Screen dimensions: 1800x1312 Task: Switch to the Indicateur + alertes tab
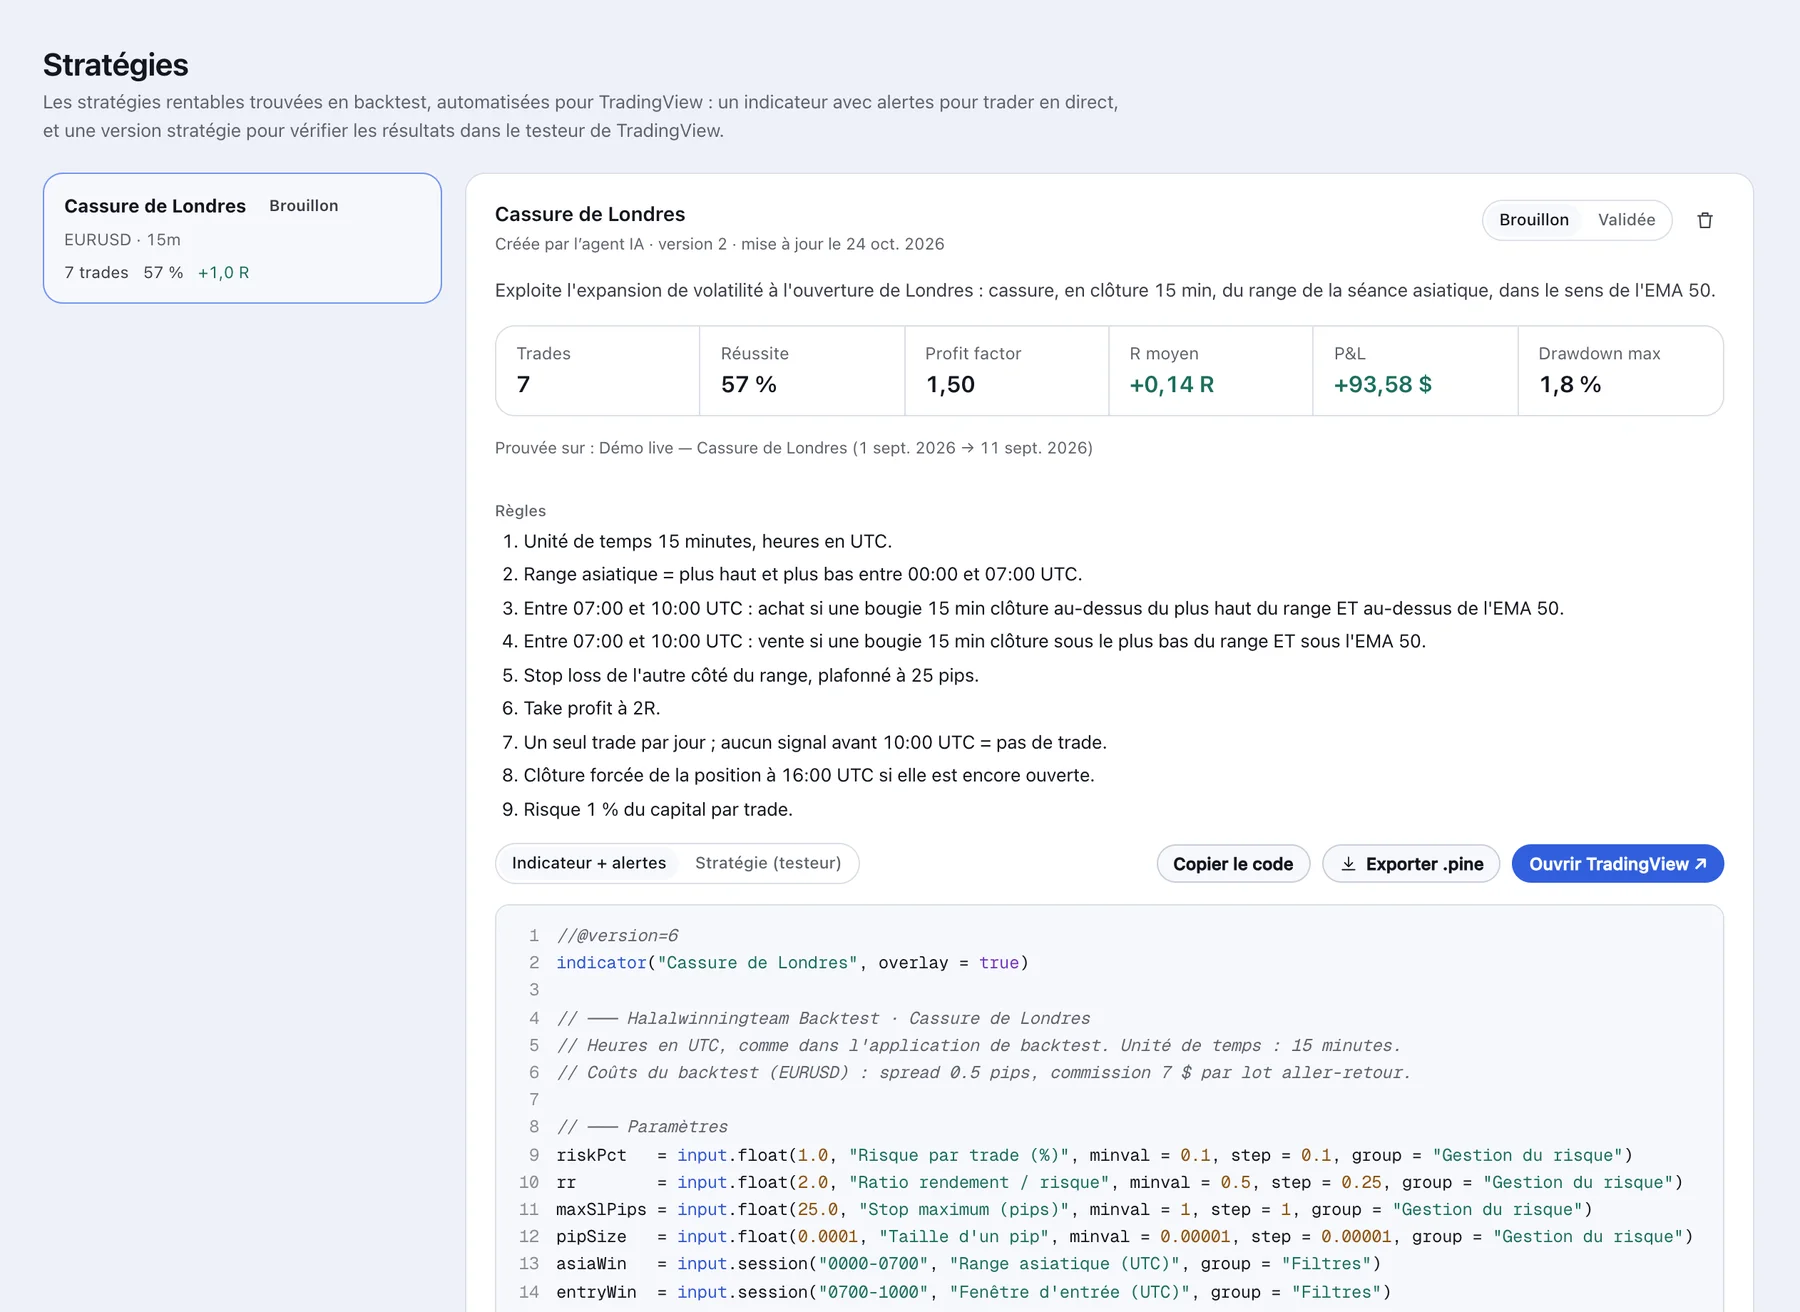pyautogui.click(x=589, y=863)
